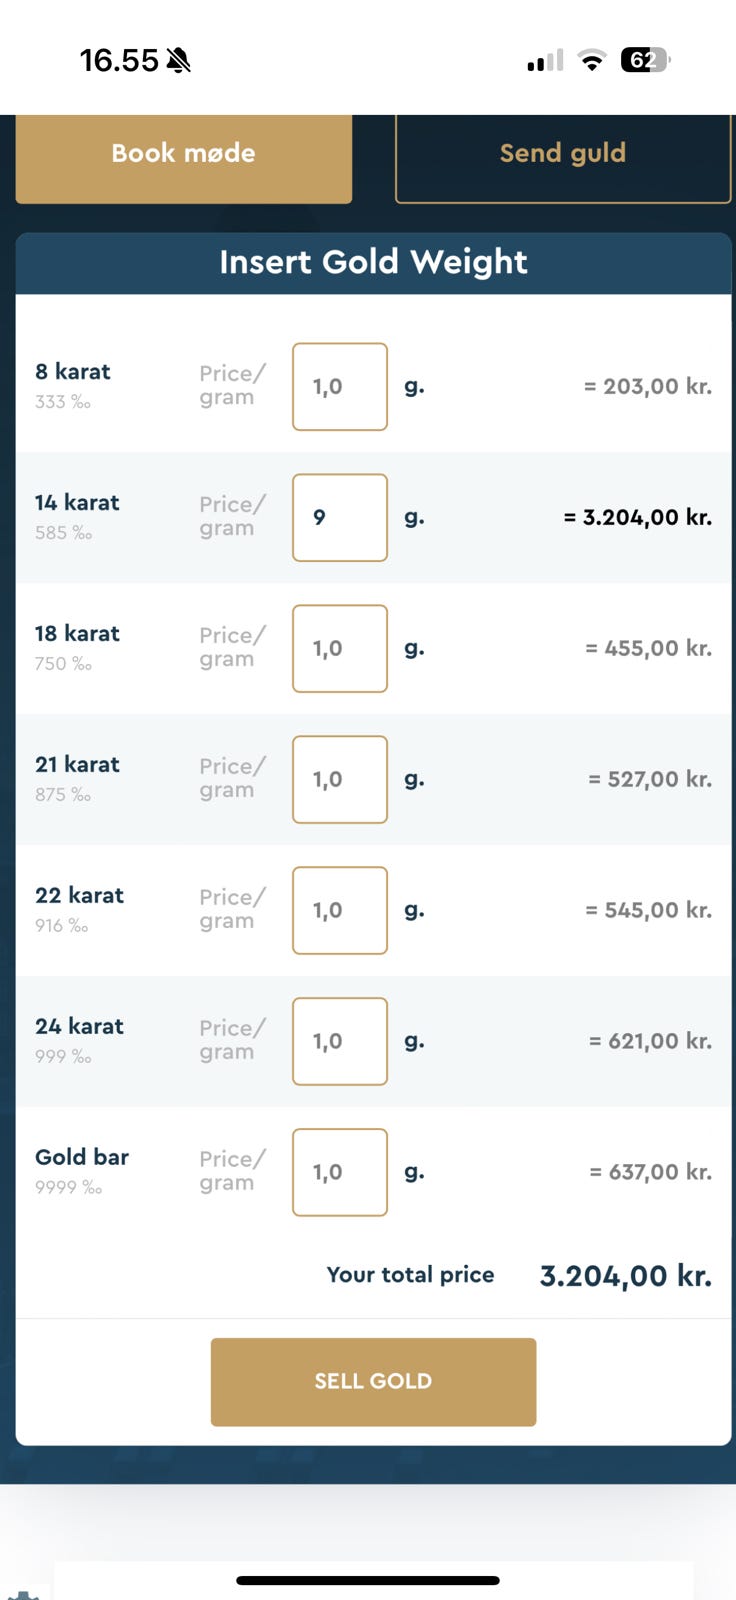736x1600 pixels.
Task: Tap the cellular signal bars icon
Action: pos(545,62)
